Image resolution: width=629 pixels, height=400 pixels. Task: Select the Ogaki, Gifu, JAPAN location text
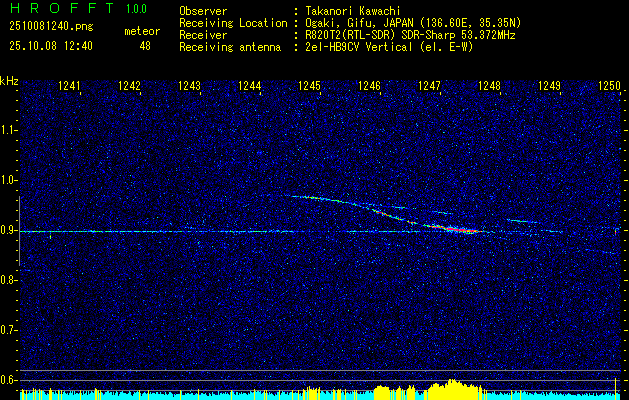click(x=413, y=23)
